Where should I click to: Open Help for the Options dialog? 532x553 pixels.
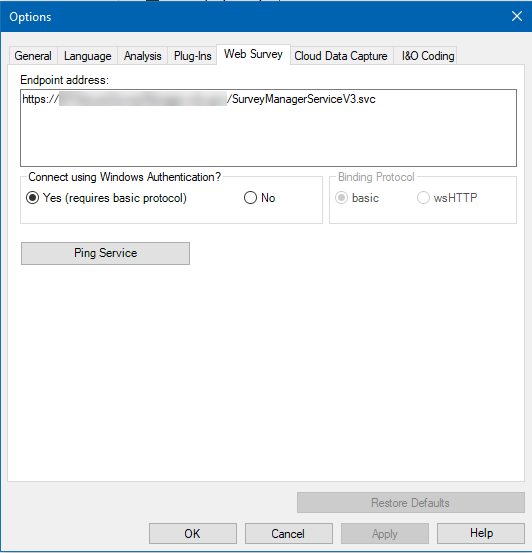coord(481,534)
